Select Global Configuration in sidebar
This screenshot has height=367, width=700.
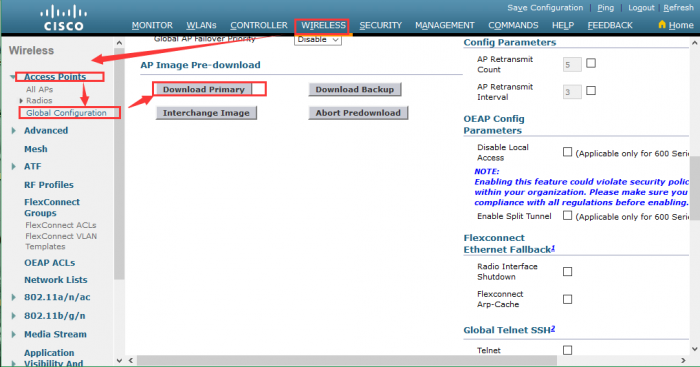[x=66, y=113]
